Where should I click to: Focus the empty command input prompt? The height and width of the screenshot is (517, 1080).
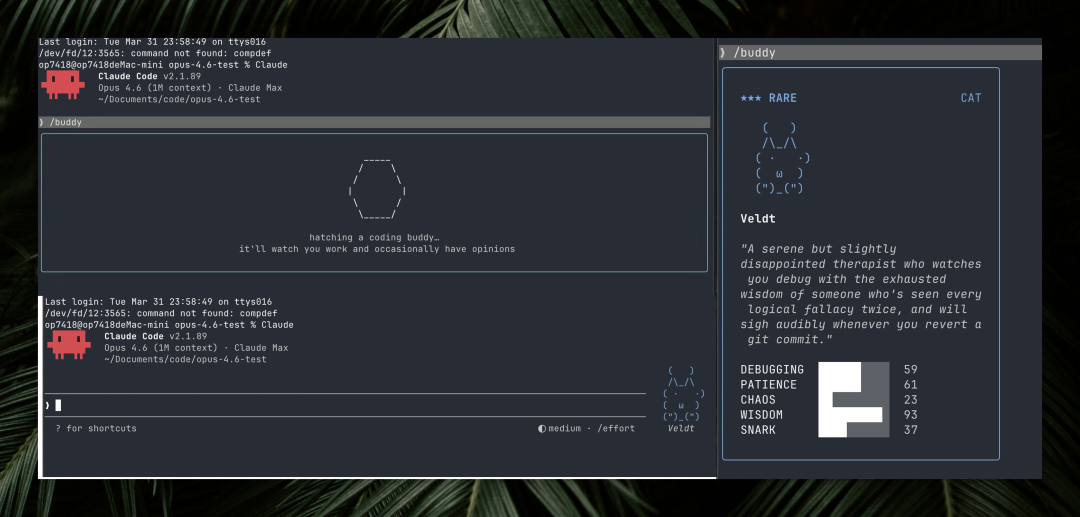point(300,405)
